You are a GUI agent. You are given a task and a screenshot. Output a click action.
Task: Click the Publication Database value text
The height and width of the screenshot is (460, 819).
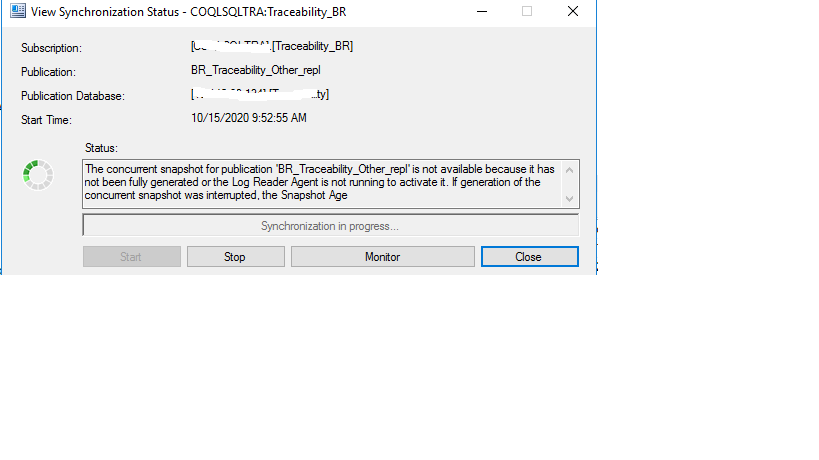(x=260, y=95)
